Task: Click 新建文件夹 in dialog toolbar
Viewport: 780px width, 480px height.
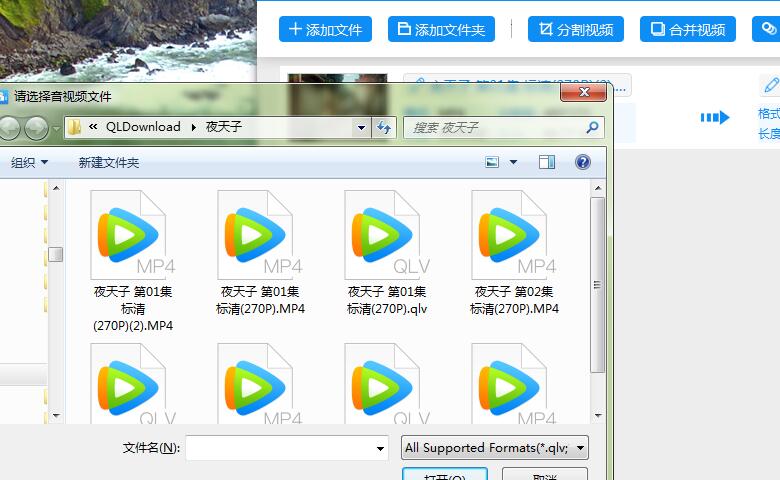Action: (108, 163)
